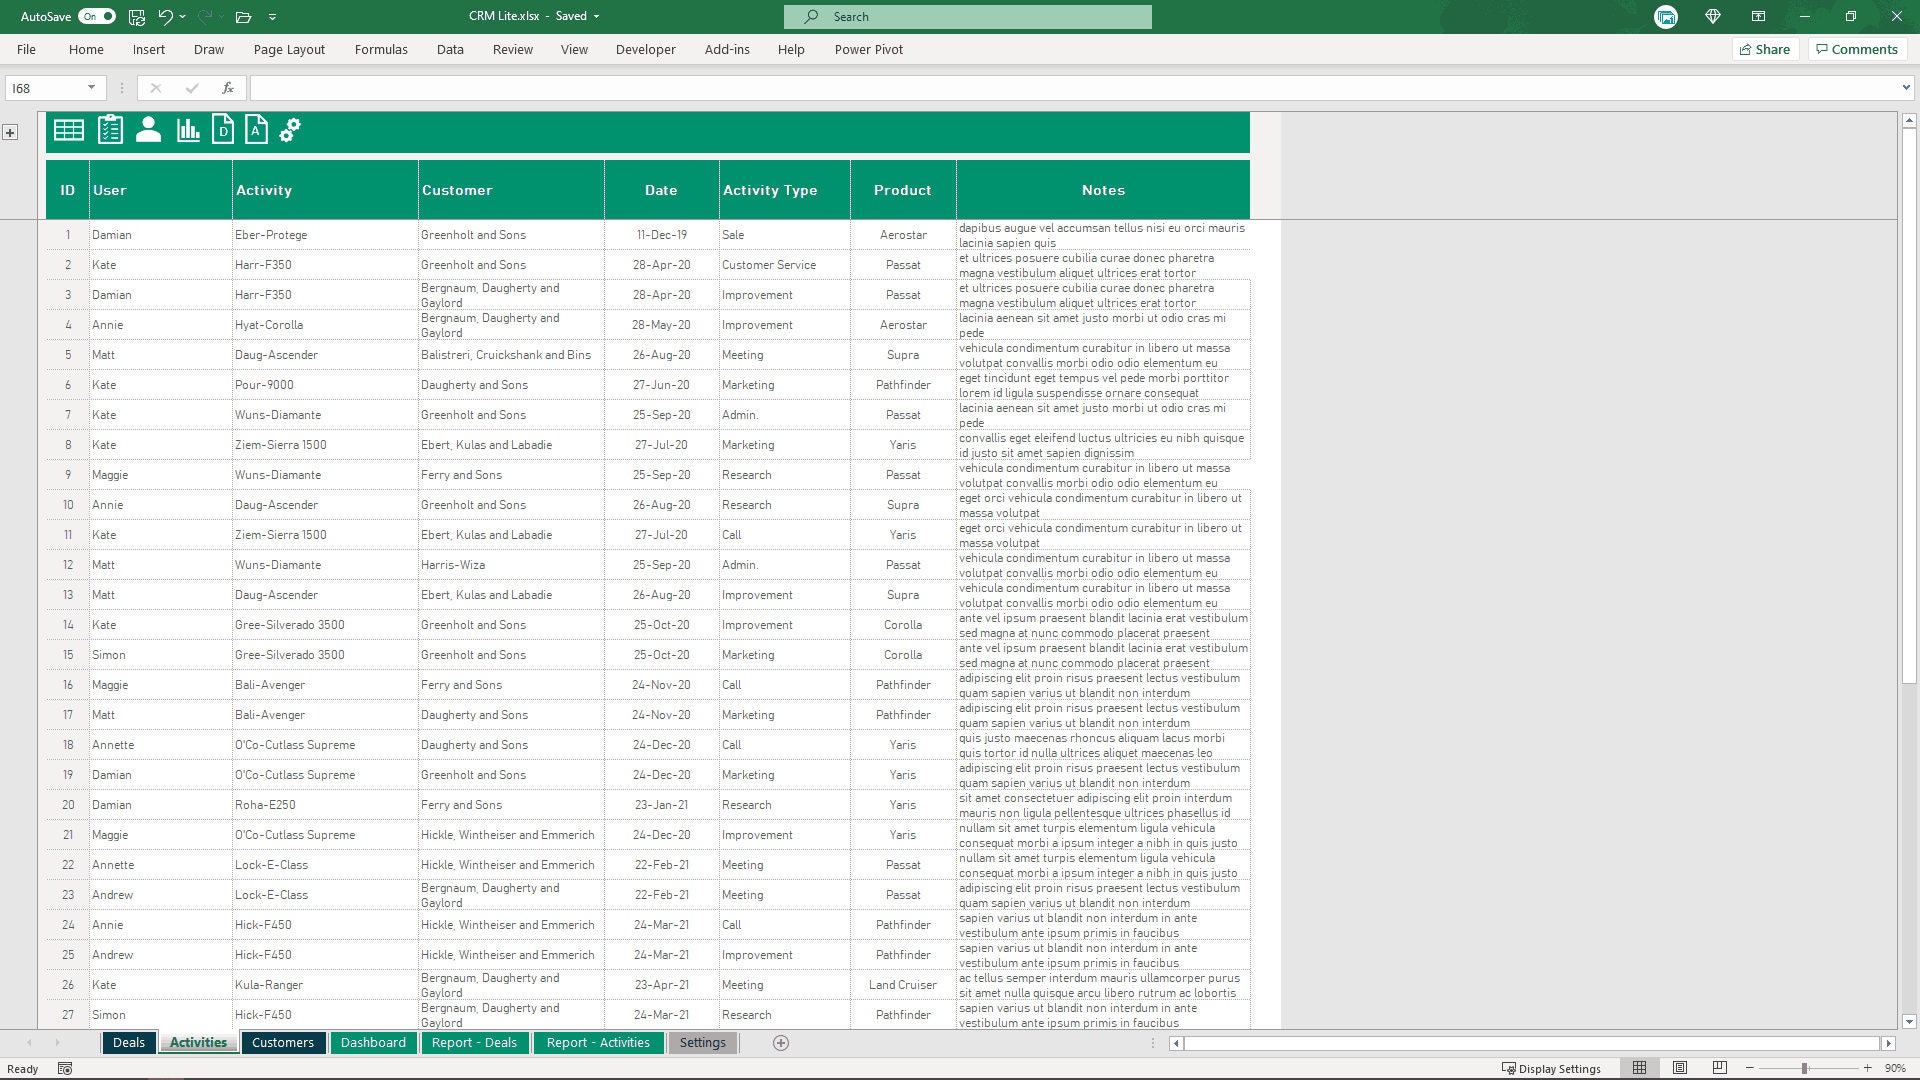Switch to the Formulas tab
The height and width of the screenshot is (1080, 1920).
pos(381,49)
